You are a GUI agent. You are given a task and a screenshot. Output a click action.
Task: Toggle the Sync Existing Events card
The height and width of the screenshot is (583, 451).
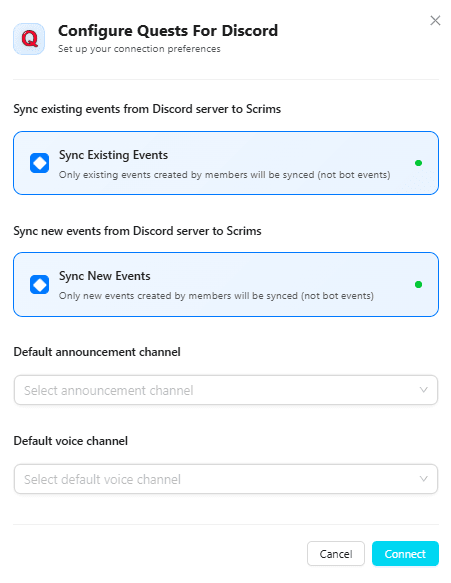coord(226,163)
